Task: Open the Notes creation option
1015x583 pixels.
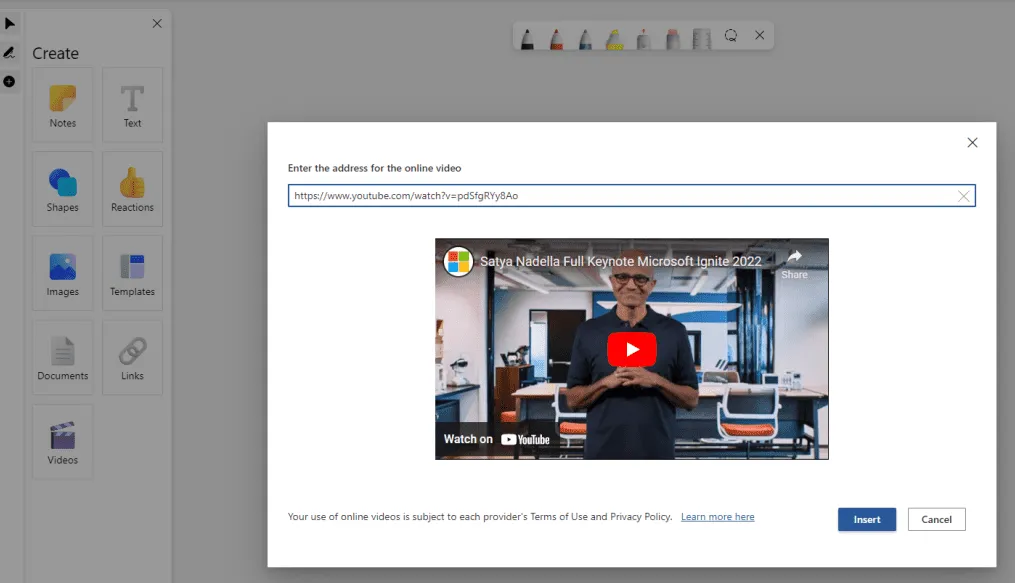Action: (62, 103)
